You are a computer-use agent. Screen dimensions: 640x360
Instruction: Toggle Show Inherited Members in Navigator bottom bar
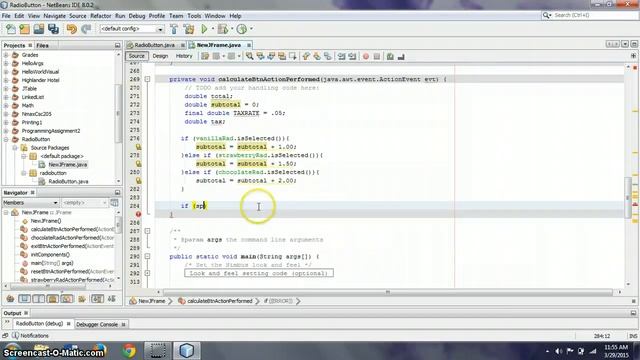point(10,299)
